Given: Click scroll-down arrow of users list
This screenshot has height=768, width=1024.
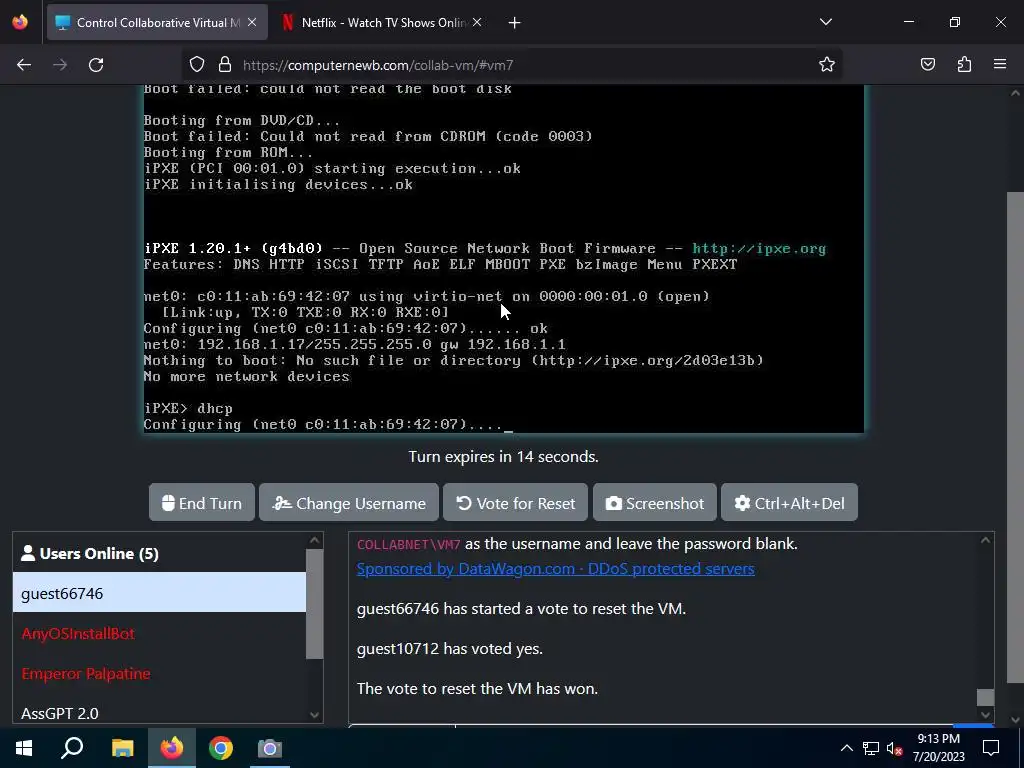Looking at the screenshot, I should click(314, 715).
